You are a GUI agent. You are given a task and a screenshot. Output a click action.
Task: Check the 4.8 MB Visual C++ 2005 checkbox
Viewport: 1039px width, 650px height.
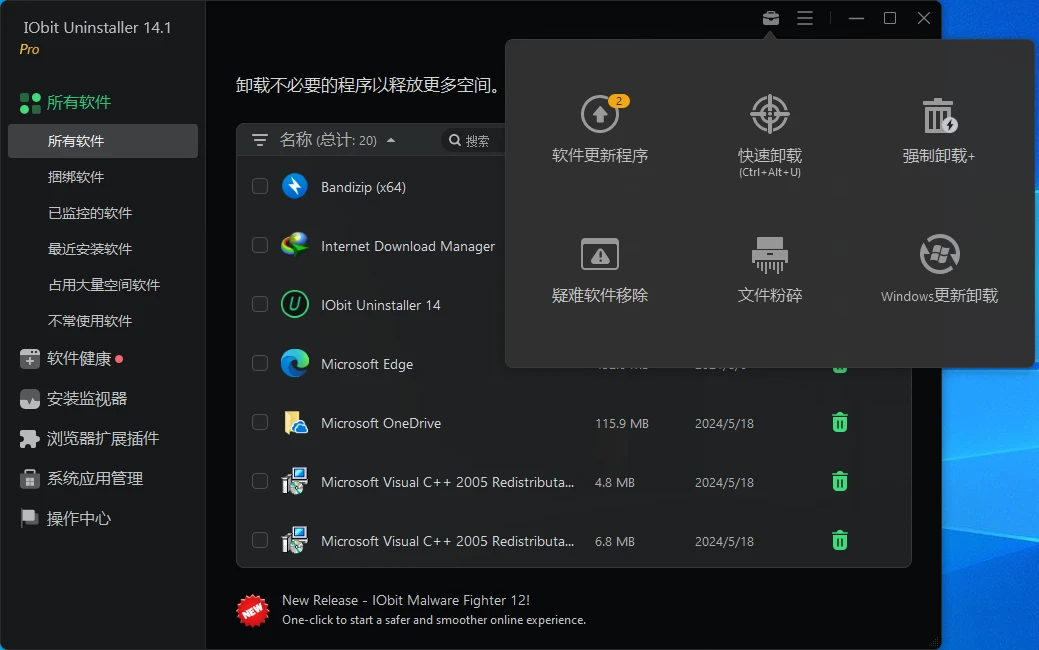[260, 481]
